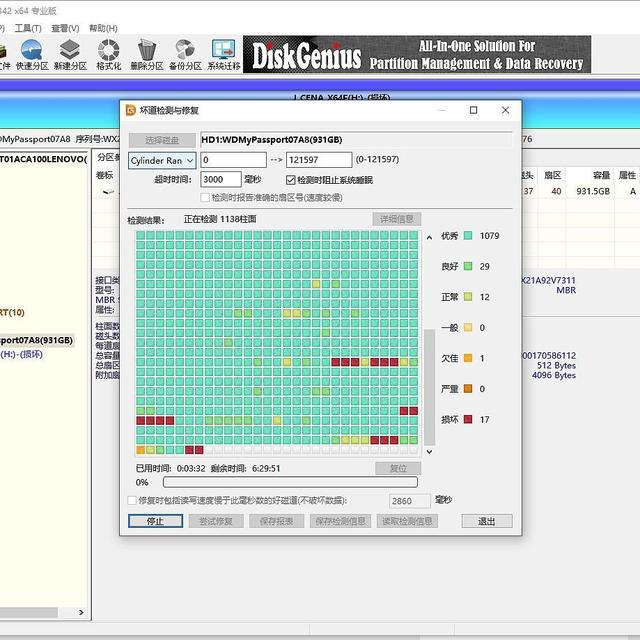The image size is (640, 640).
Task: Click the 4096 Bytes value in disk info
Action: (553, 375)
